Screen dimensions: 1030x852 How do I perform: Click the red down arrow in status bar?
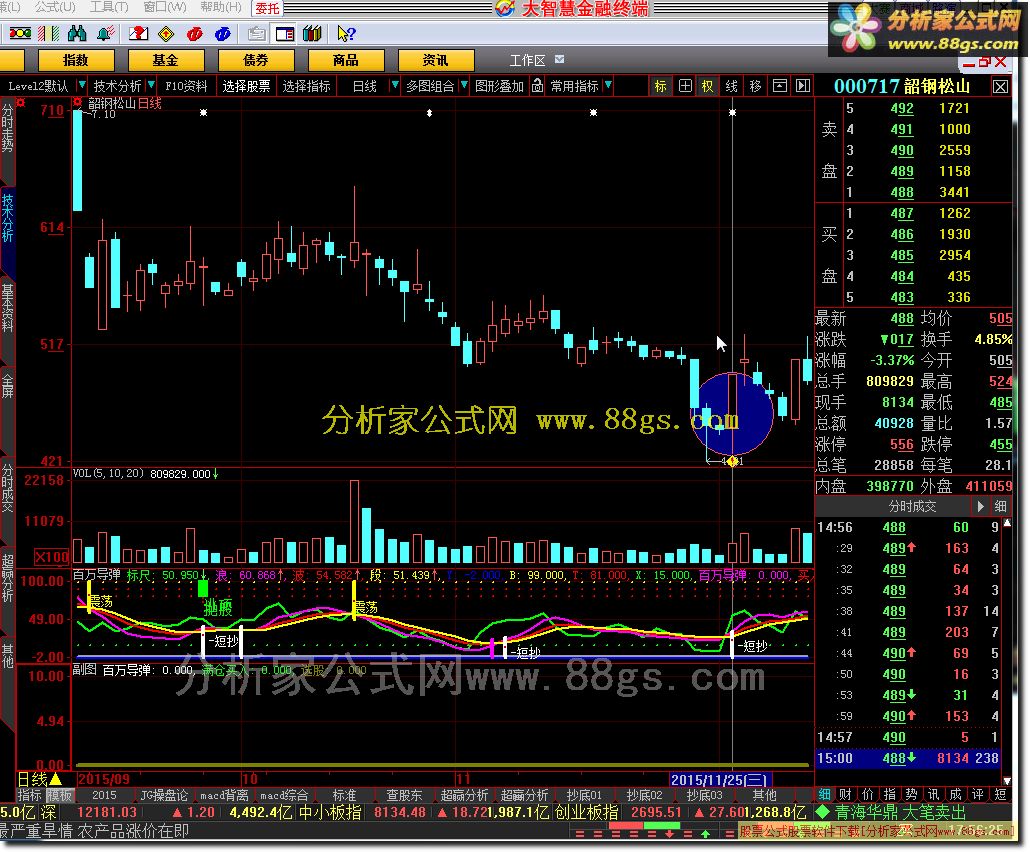(669, 834)
